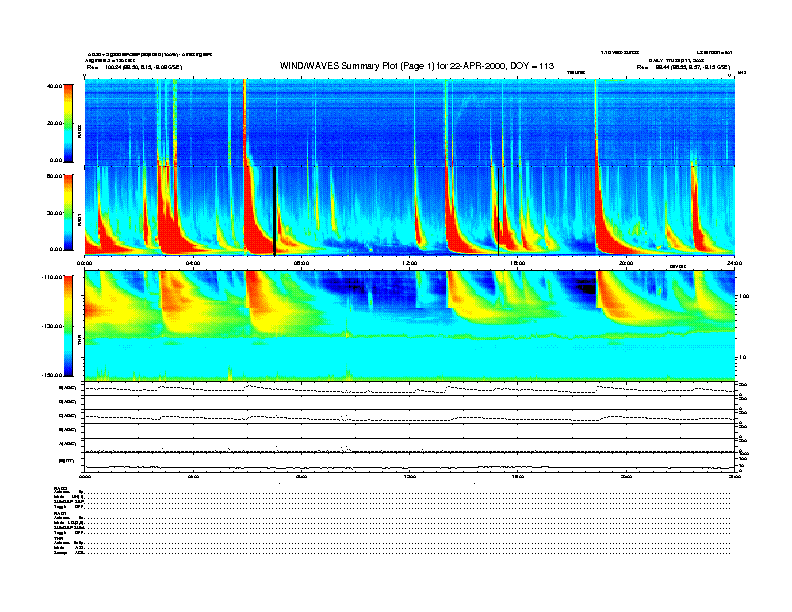
Task: Click the -150.00 label on TNR scale
Action: (x=51, y=375)
